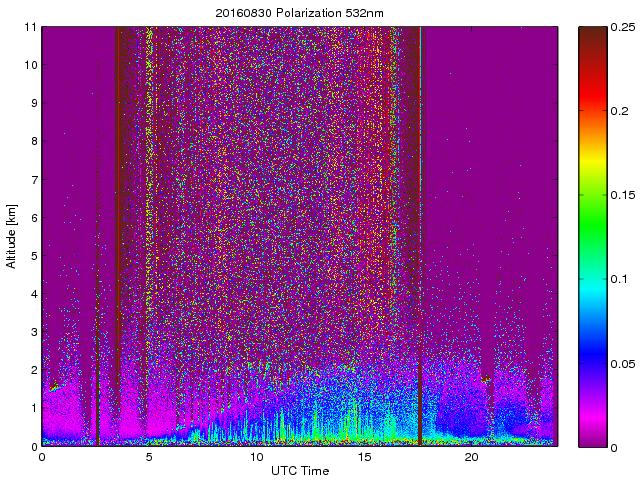Click the colorbar tick label 0.1
This screenshot has width=640, height=480.
coord(619,279)
